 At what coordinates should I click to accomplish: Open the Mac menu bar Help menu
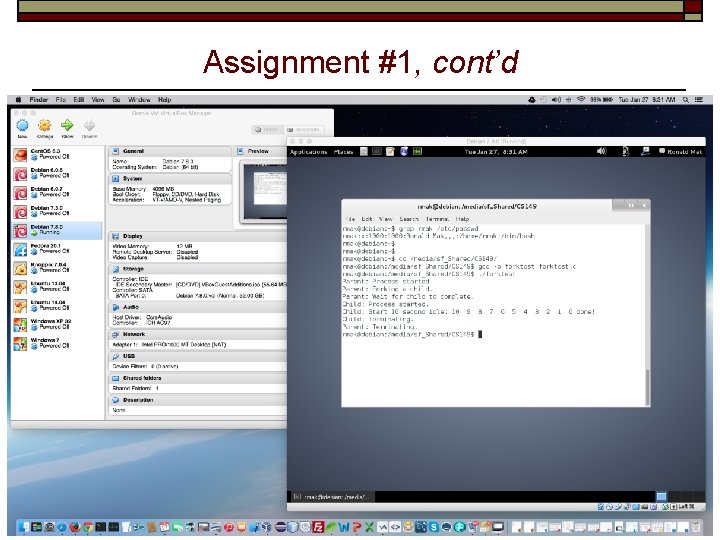click(164, 100)
